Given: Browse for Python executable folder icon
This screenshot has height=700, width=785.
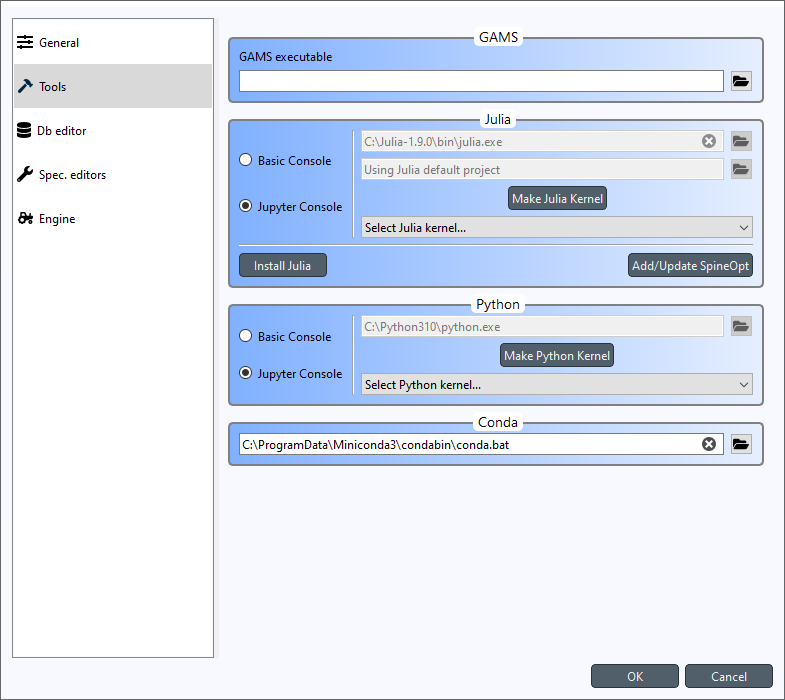Looking at the screenshot, I should [x=741, y=326].
